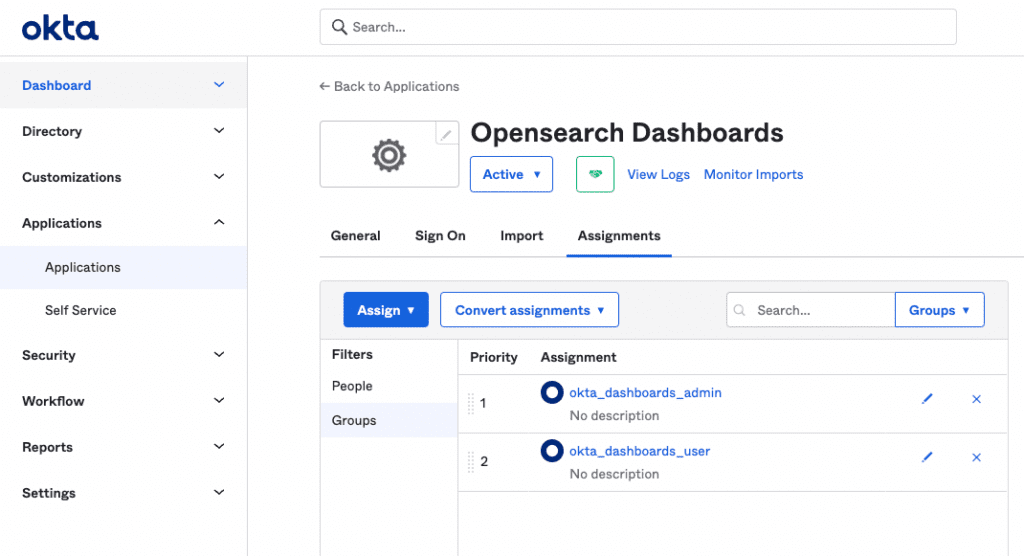This screenshot has height=556, width=1024.
Task: Go back to Applications list
Action: pos(389,86)
